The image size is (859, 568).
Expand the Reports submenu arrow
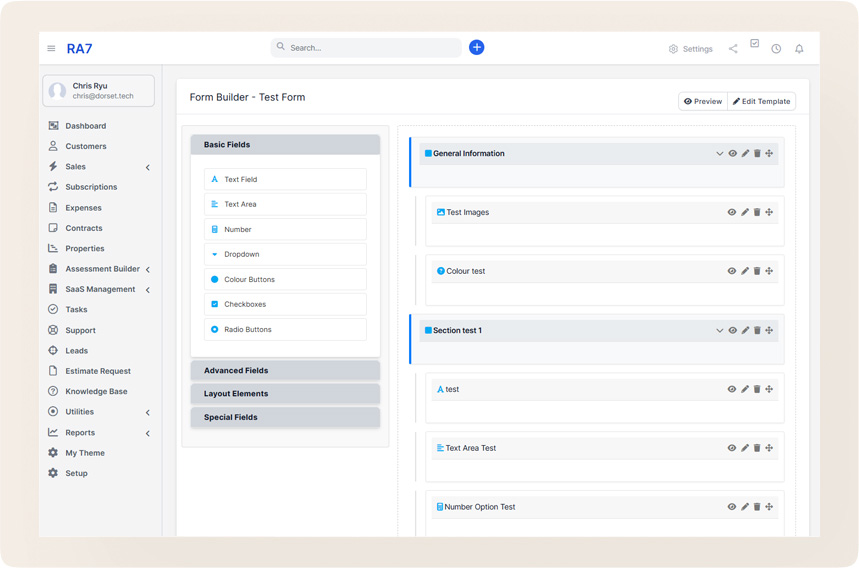[148, 433]
